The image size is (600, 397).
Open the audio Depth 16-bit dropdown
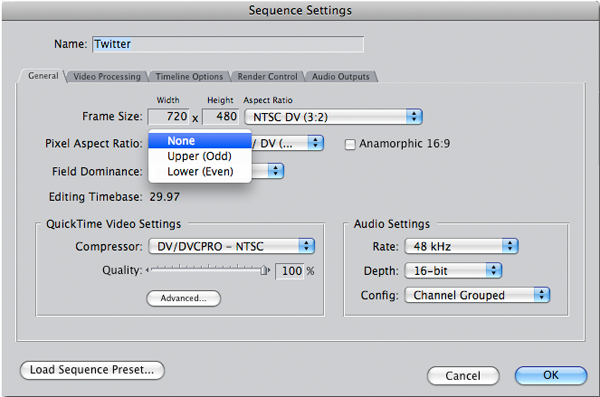point(453,271)
